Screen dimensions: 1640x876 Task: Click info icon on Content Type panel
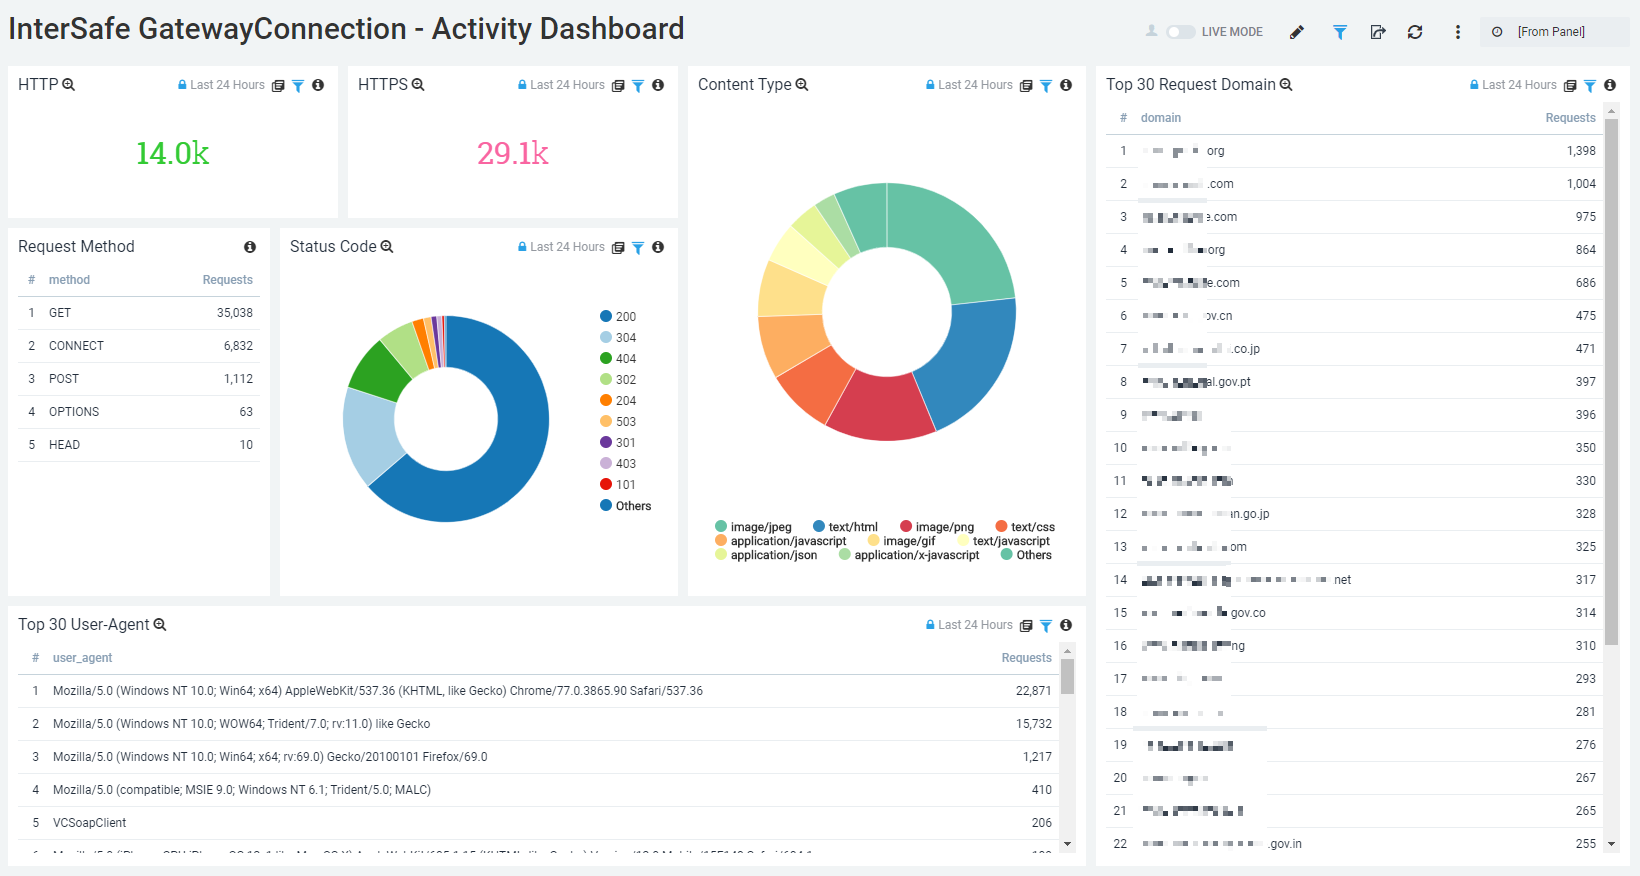tap(1066, 85)
